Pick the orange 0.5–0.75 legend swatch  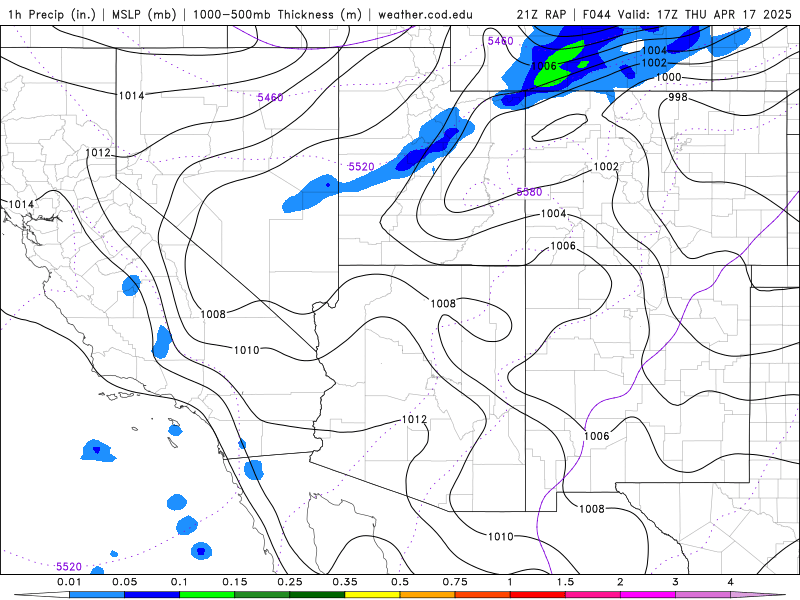point(428,595)
